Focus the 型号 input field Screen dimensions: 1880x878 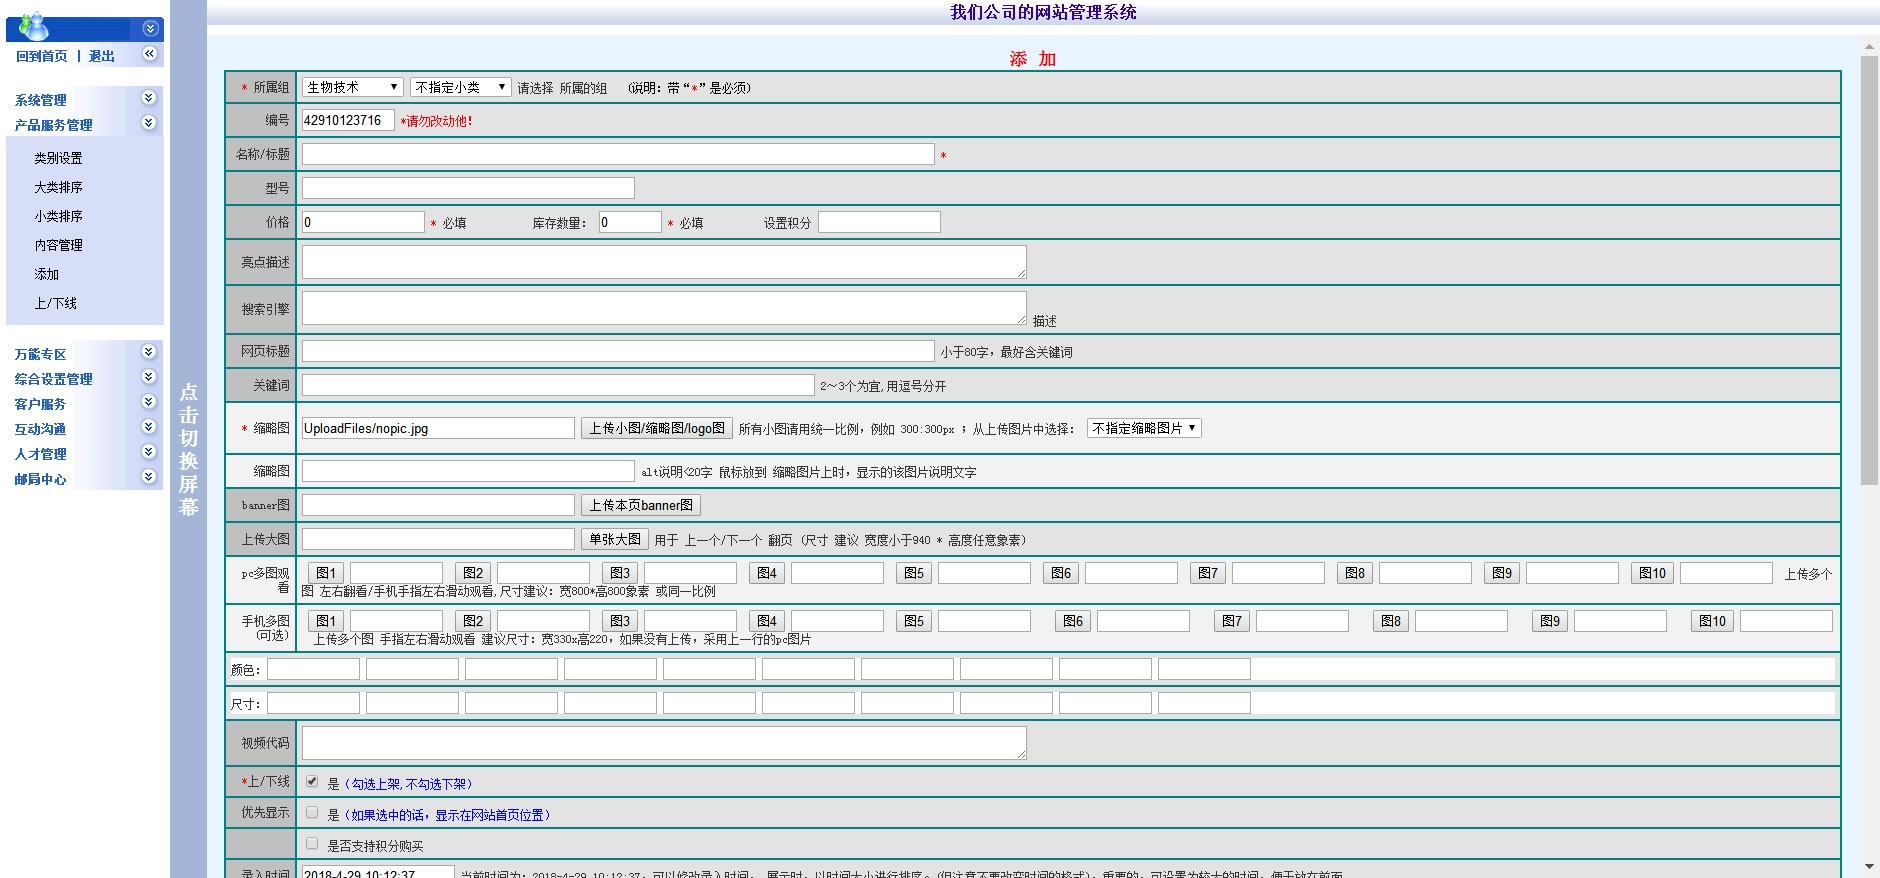(468, 188)
